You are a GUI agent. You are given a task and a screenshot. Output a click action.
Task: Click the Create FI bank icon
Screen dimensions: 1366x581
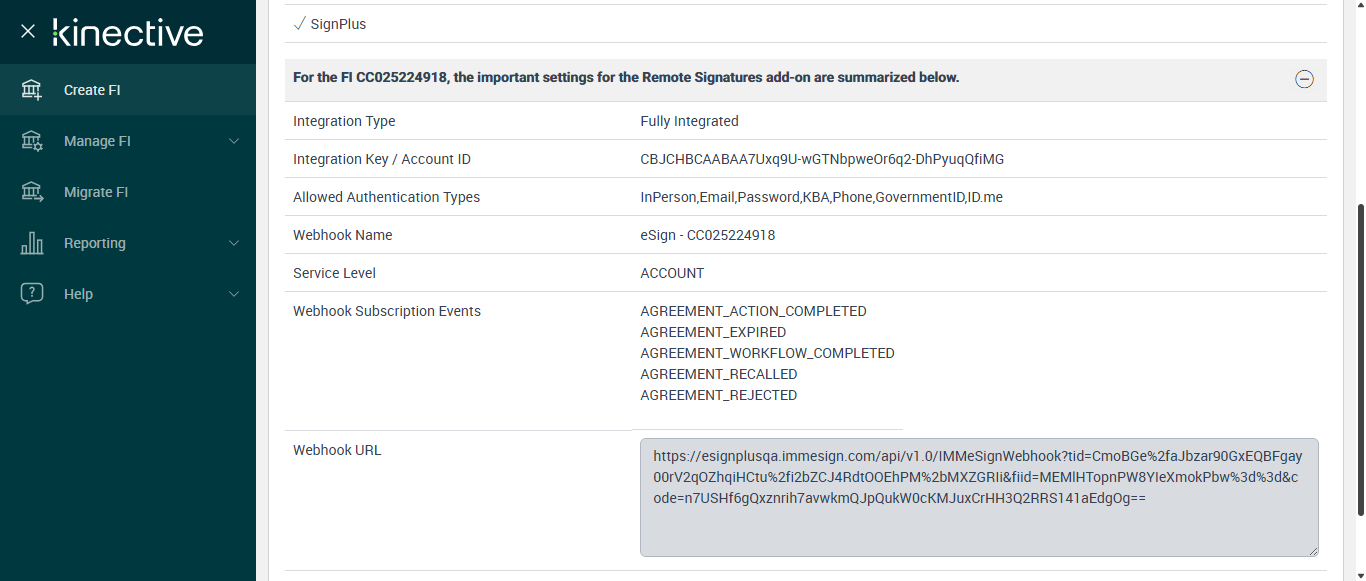(x=32, y=90)
